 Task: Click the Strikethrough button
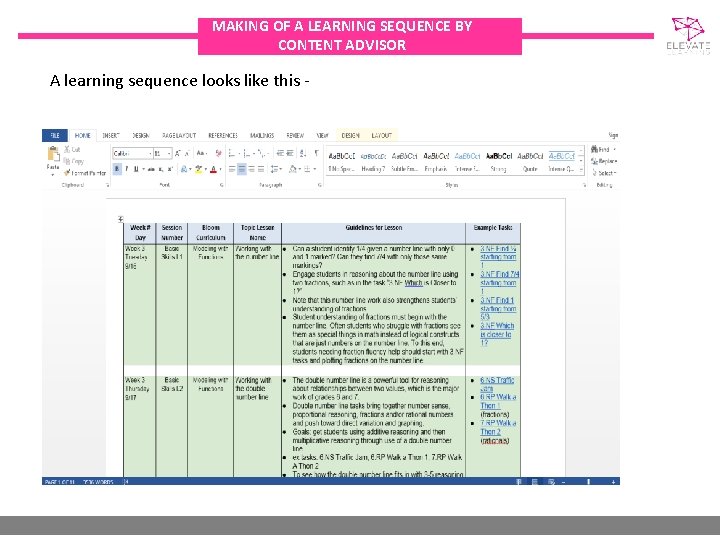click(x=151, y=169)
